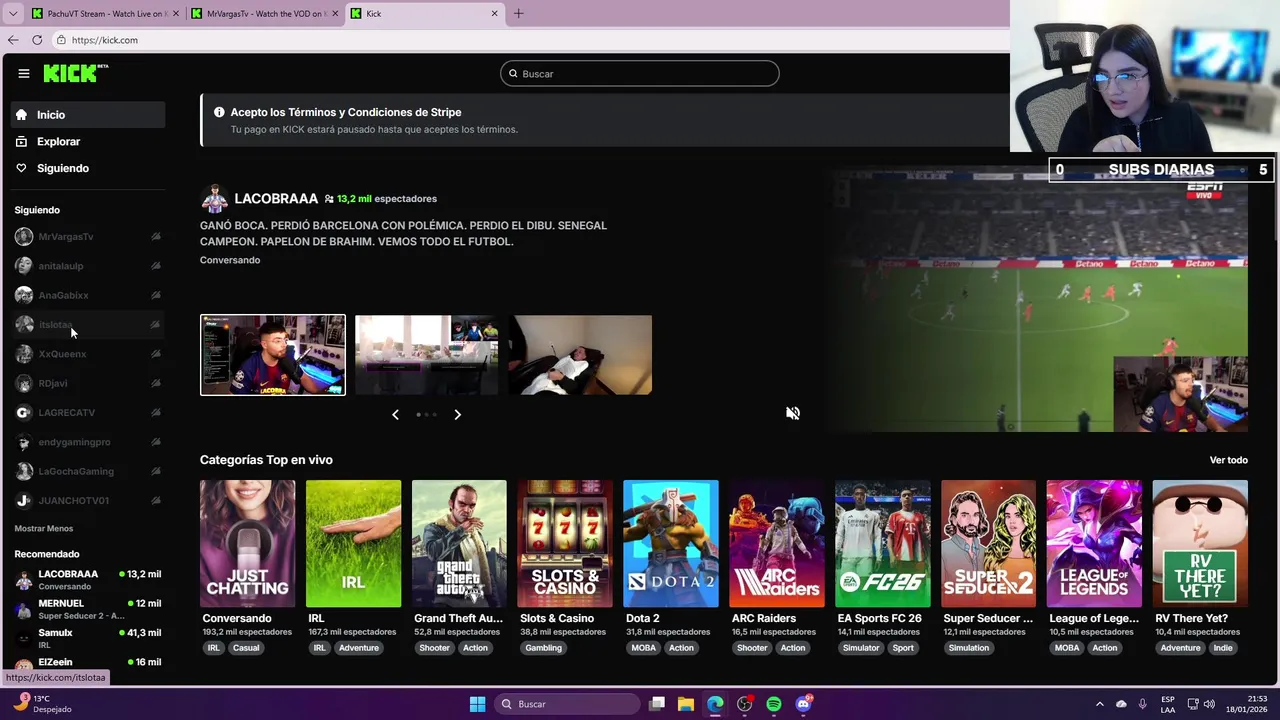Open followed channel XxQueenx
The image size is (1280, 720).
coord(88,354)
